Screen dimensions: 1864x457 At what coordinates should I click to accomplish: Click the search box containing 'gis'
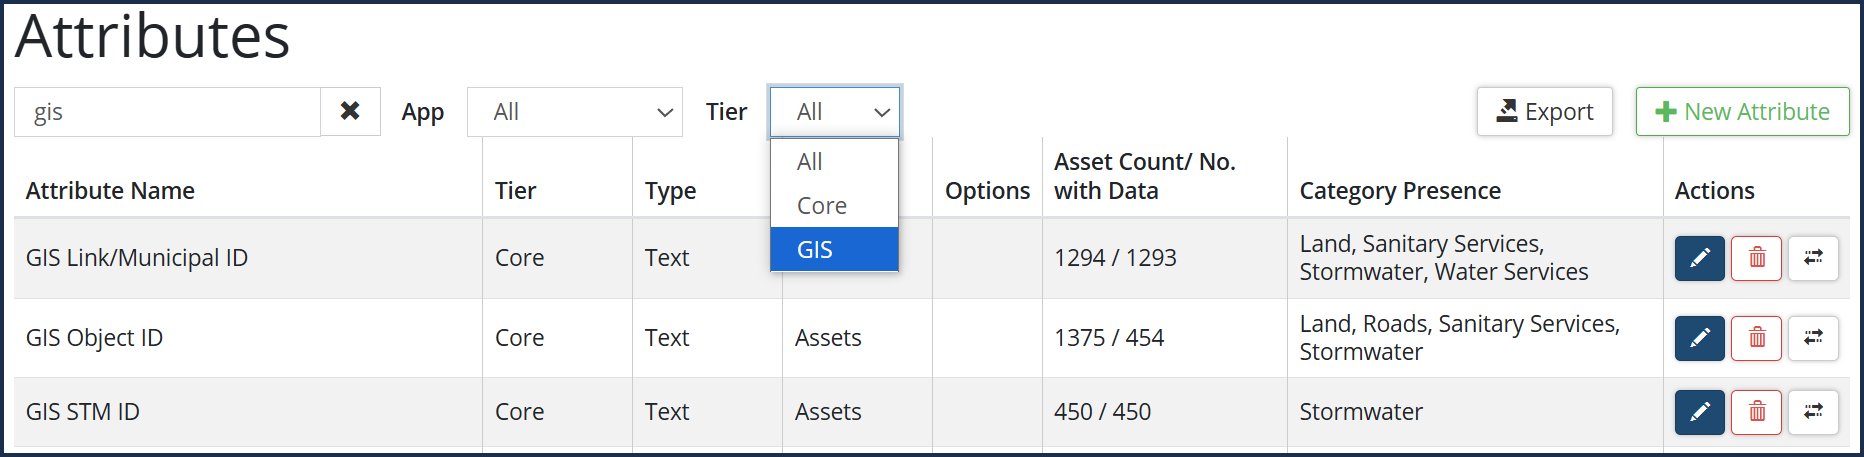(167, 112)
